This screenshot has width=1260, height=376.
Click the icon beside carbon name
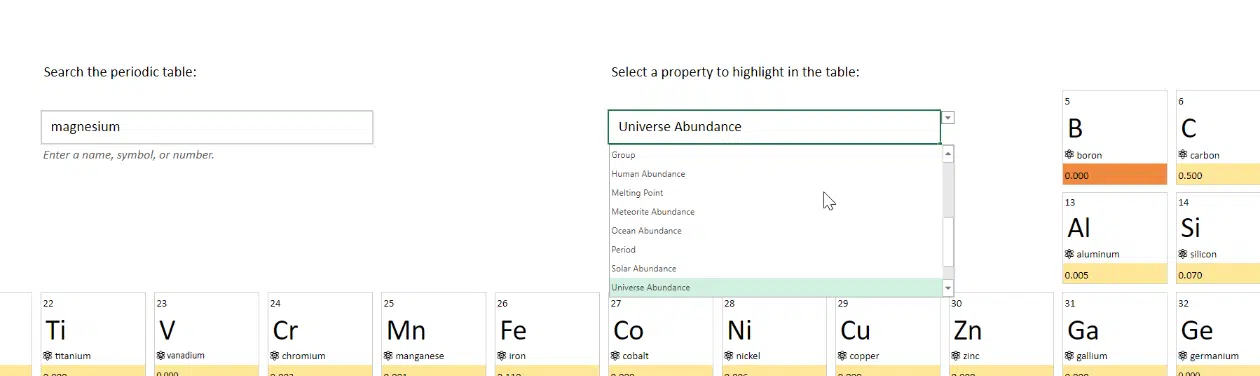[1184, 155]
